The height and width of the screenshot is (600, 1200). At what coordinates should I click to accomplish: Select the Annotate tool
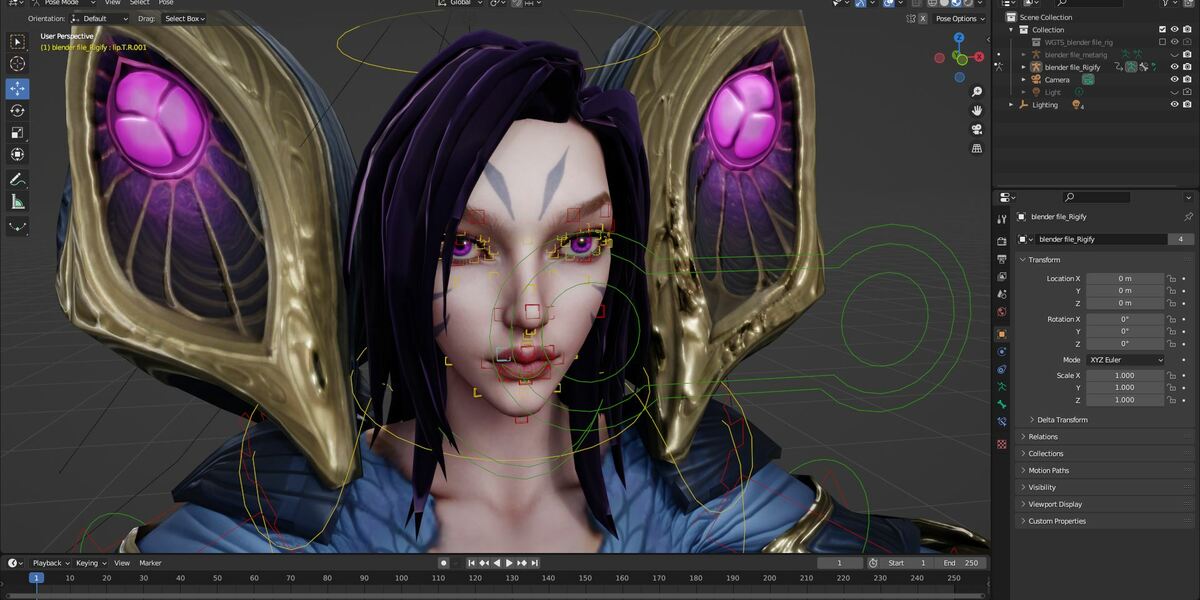coord(18,180)
